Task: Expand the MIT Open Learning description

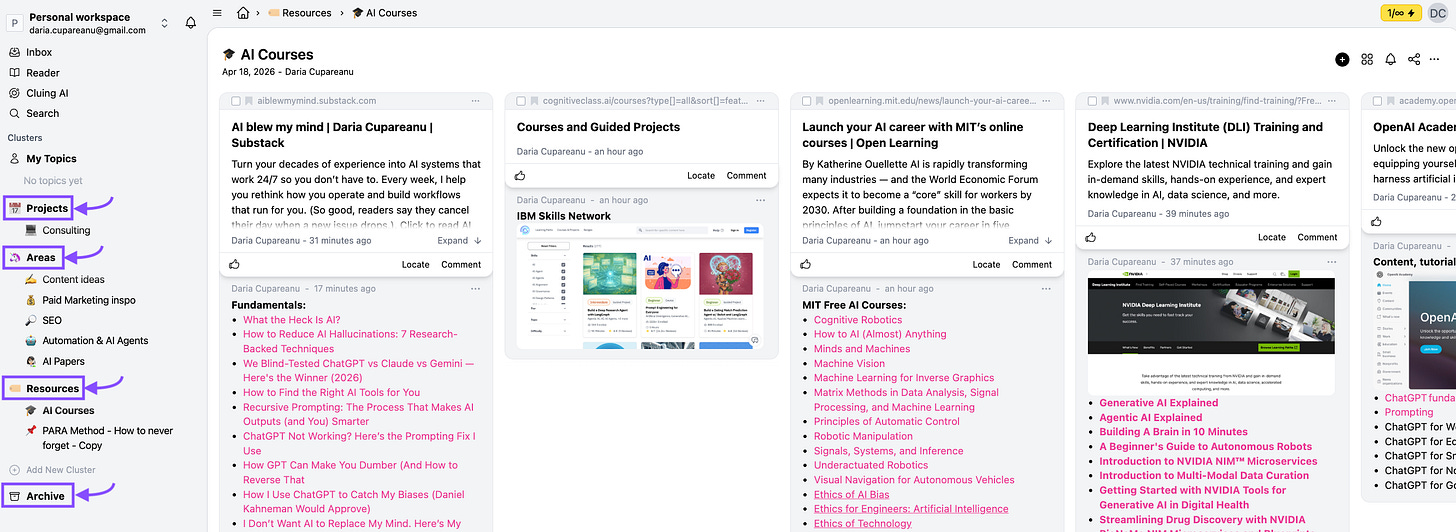Action: pos(1030,240)
